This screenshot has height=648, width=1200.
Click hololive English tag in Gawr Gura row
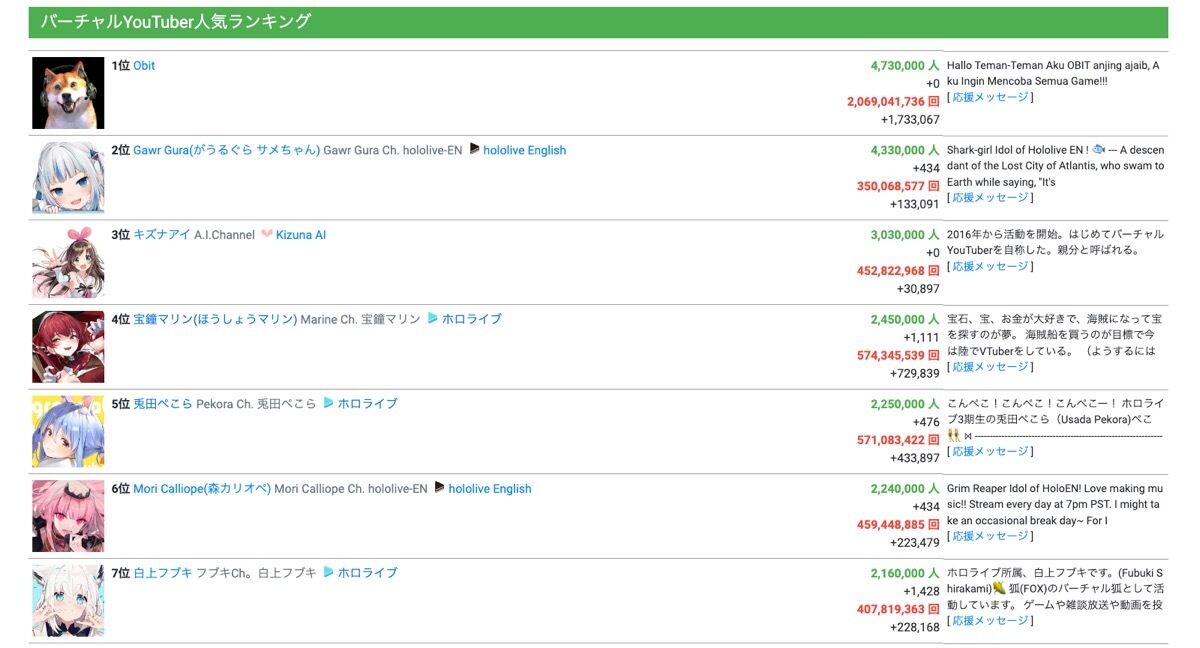tap(524, 151)
